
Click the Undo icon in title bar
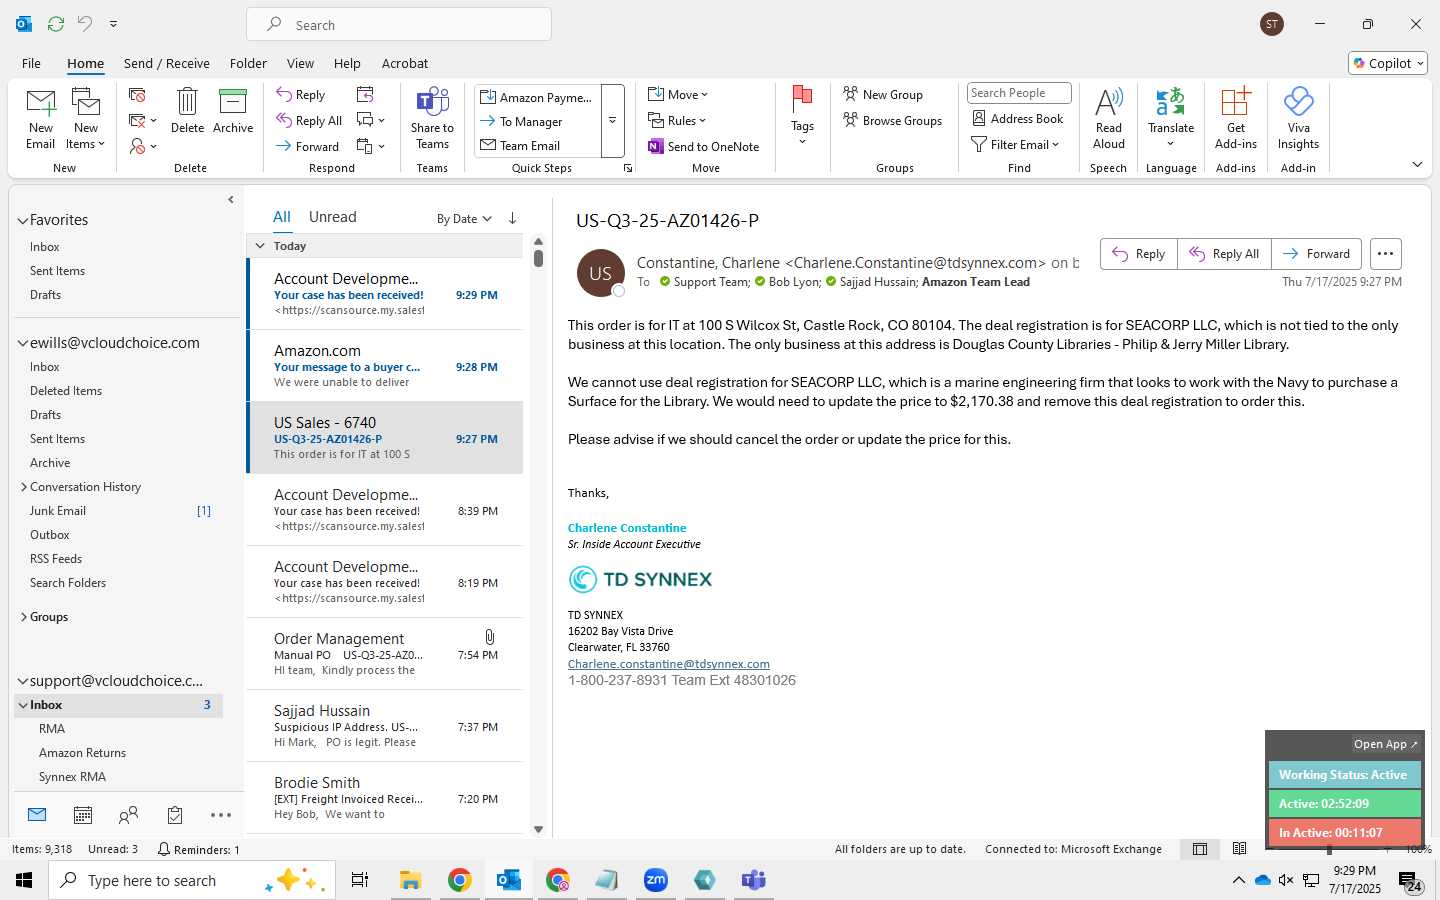click(x=85, y=23)
